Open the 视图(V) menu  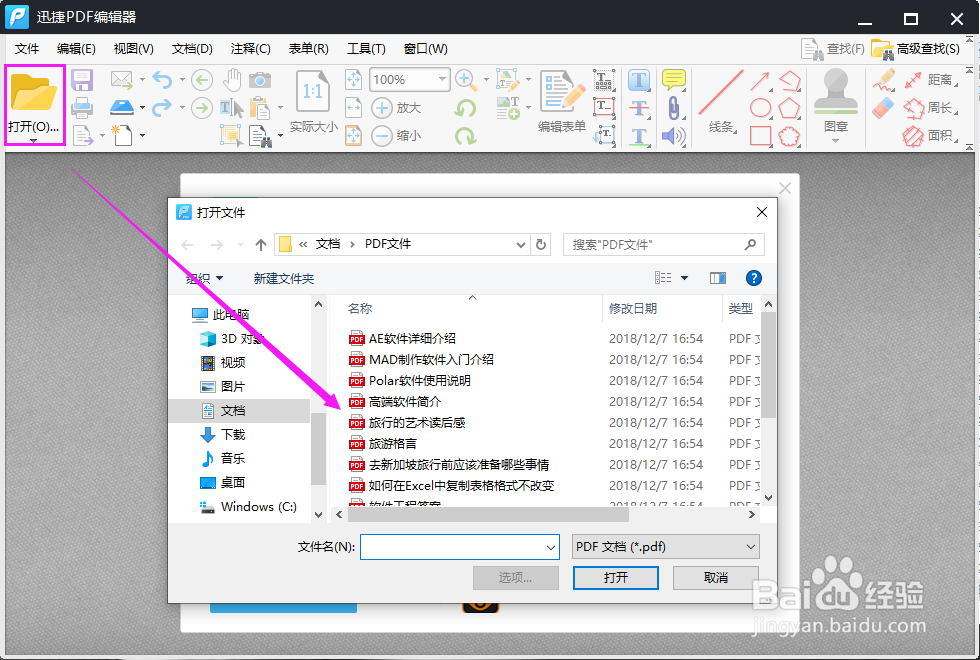[x=134, y=49]
